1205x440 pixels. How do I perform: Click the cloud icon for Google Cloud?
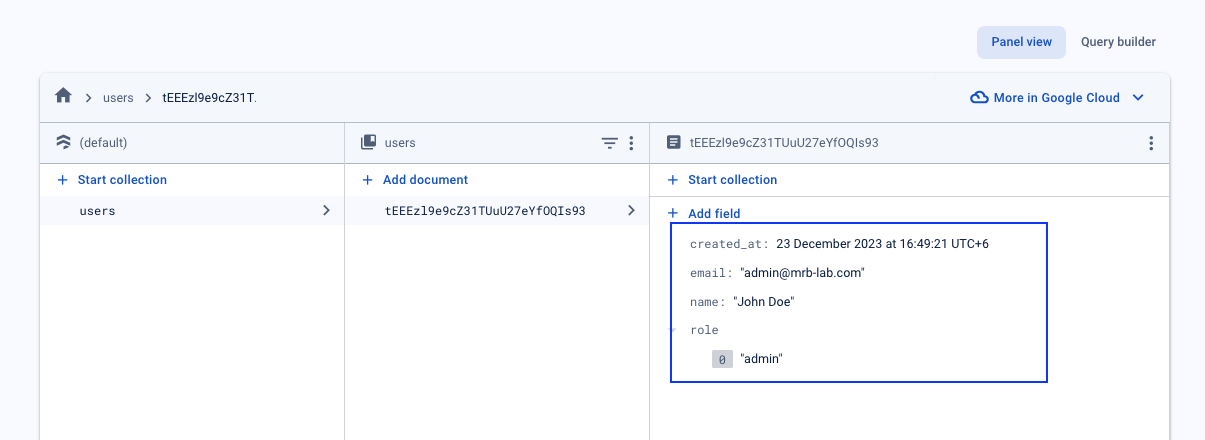[979, 98]
